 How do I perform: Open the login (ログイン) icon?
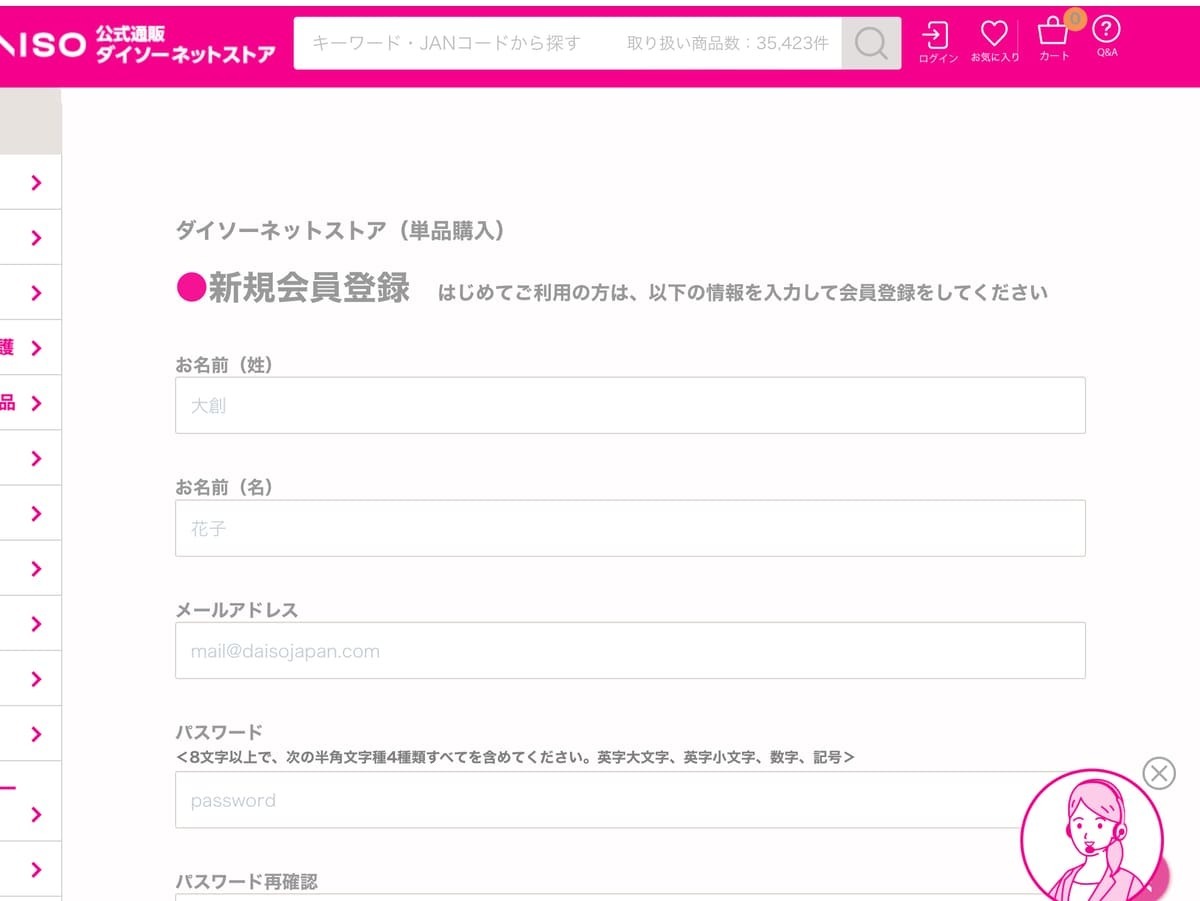[937, 43]
